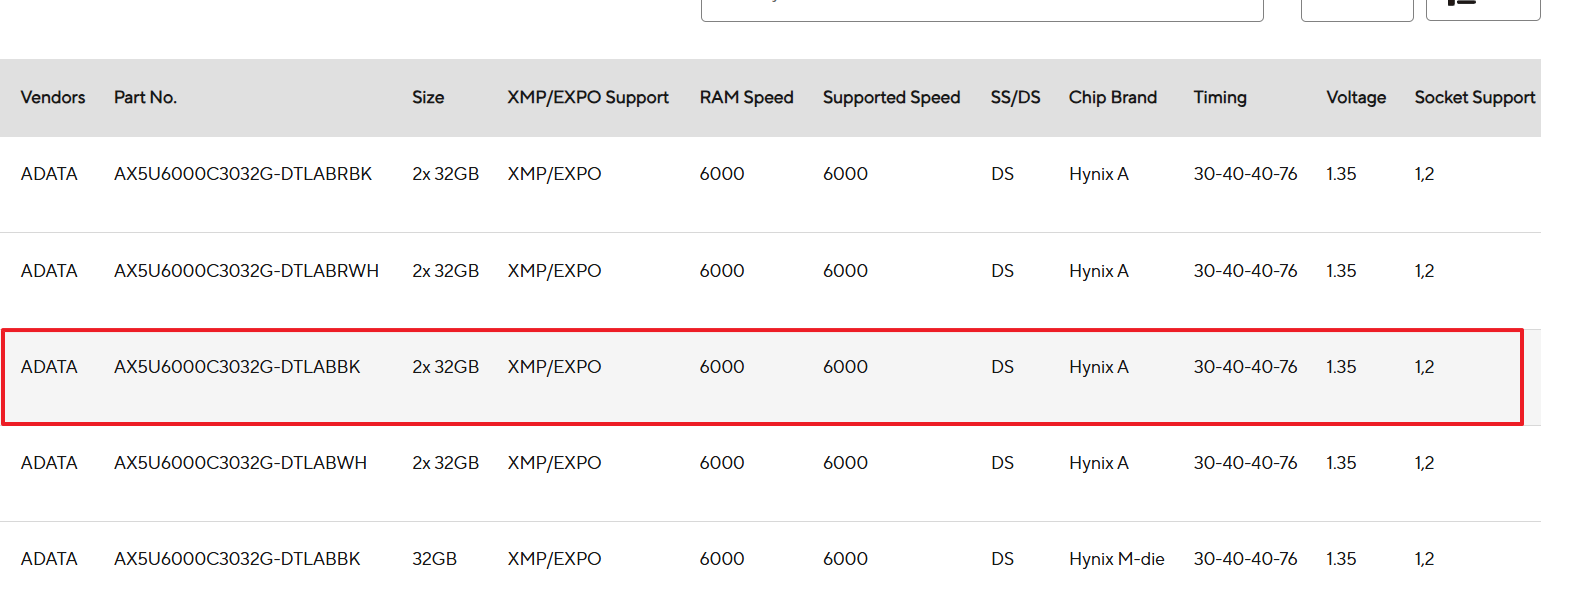The height and width of the screenshot is (592, 1581).
Task: Click 2x 32GB size in the DTLABRWH row
Action: coord(445,271)
